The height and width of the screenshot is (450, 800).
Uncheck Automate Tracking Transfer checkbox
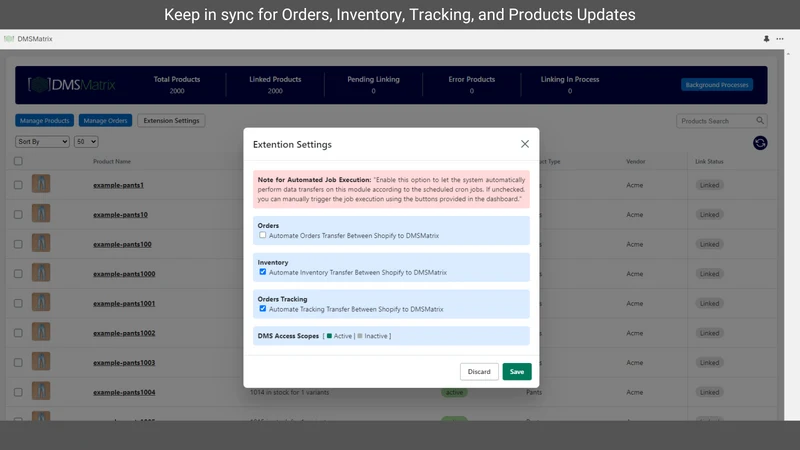(x=262, y=309)
